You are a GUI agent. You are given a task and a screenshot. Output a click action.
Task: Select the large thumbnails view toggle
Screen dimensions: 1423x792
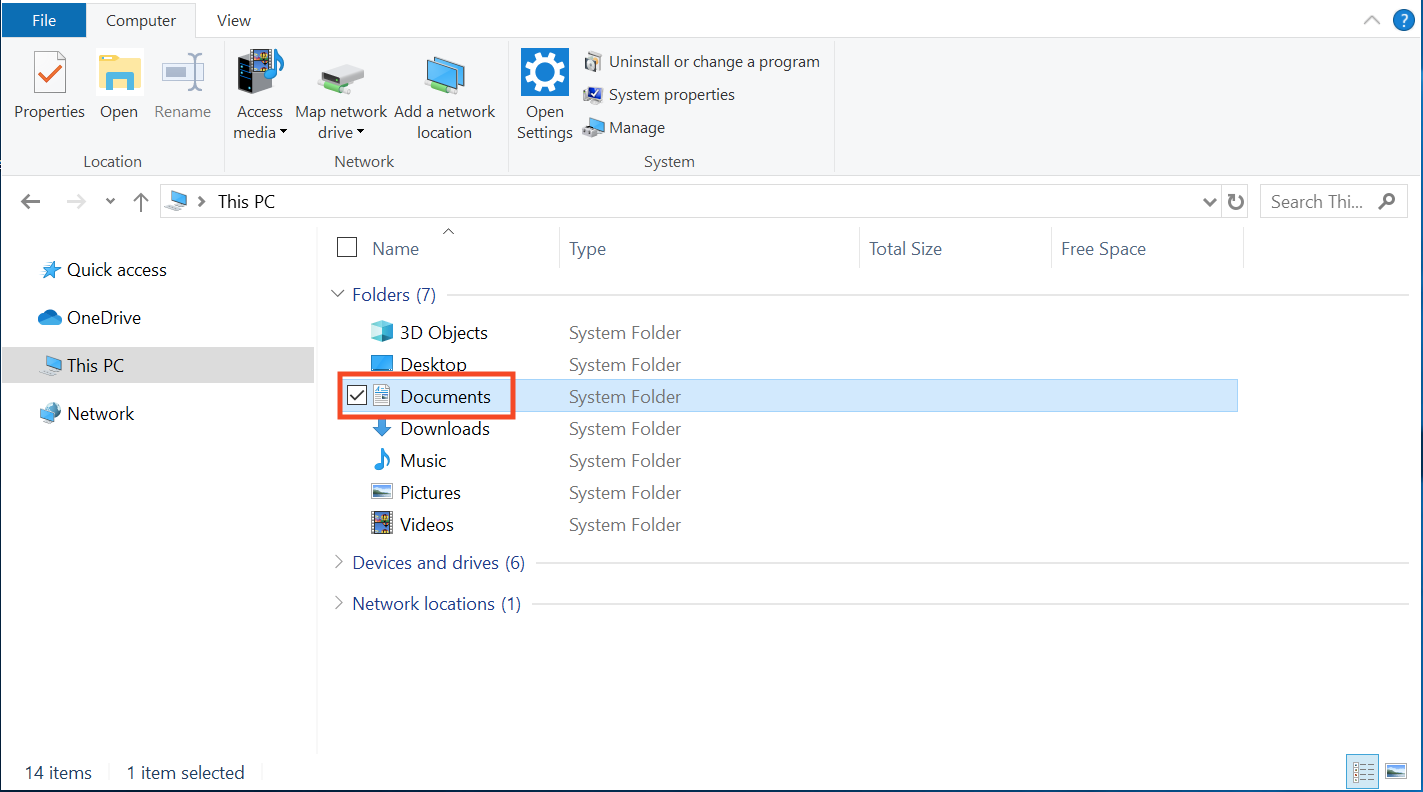pyautogui.click(x=1394, y=771)
